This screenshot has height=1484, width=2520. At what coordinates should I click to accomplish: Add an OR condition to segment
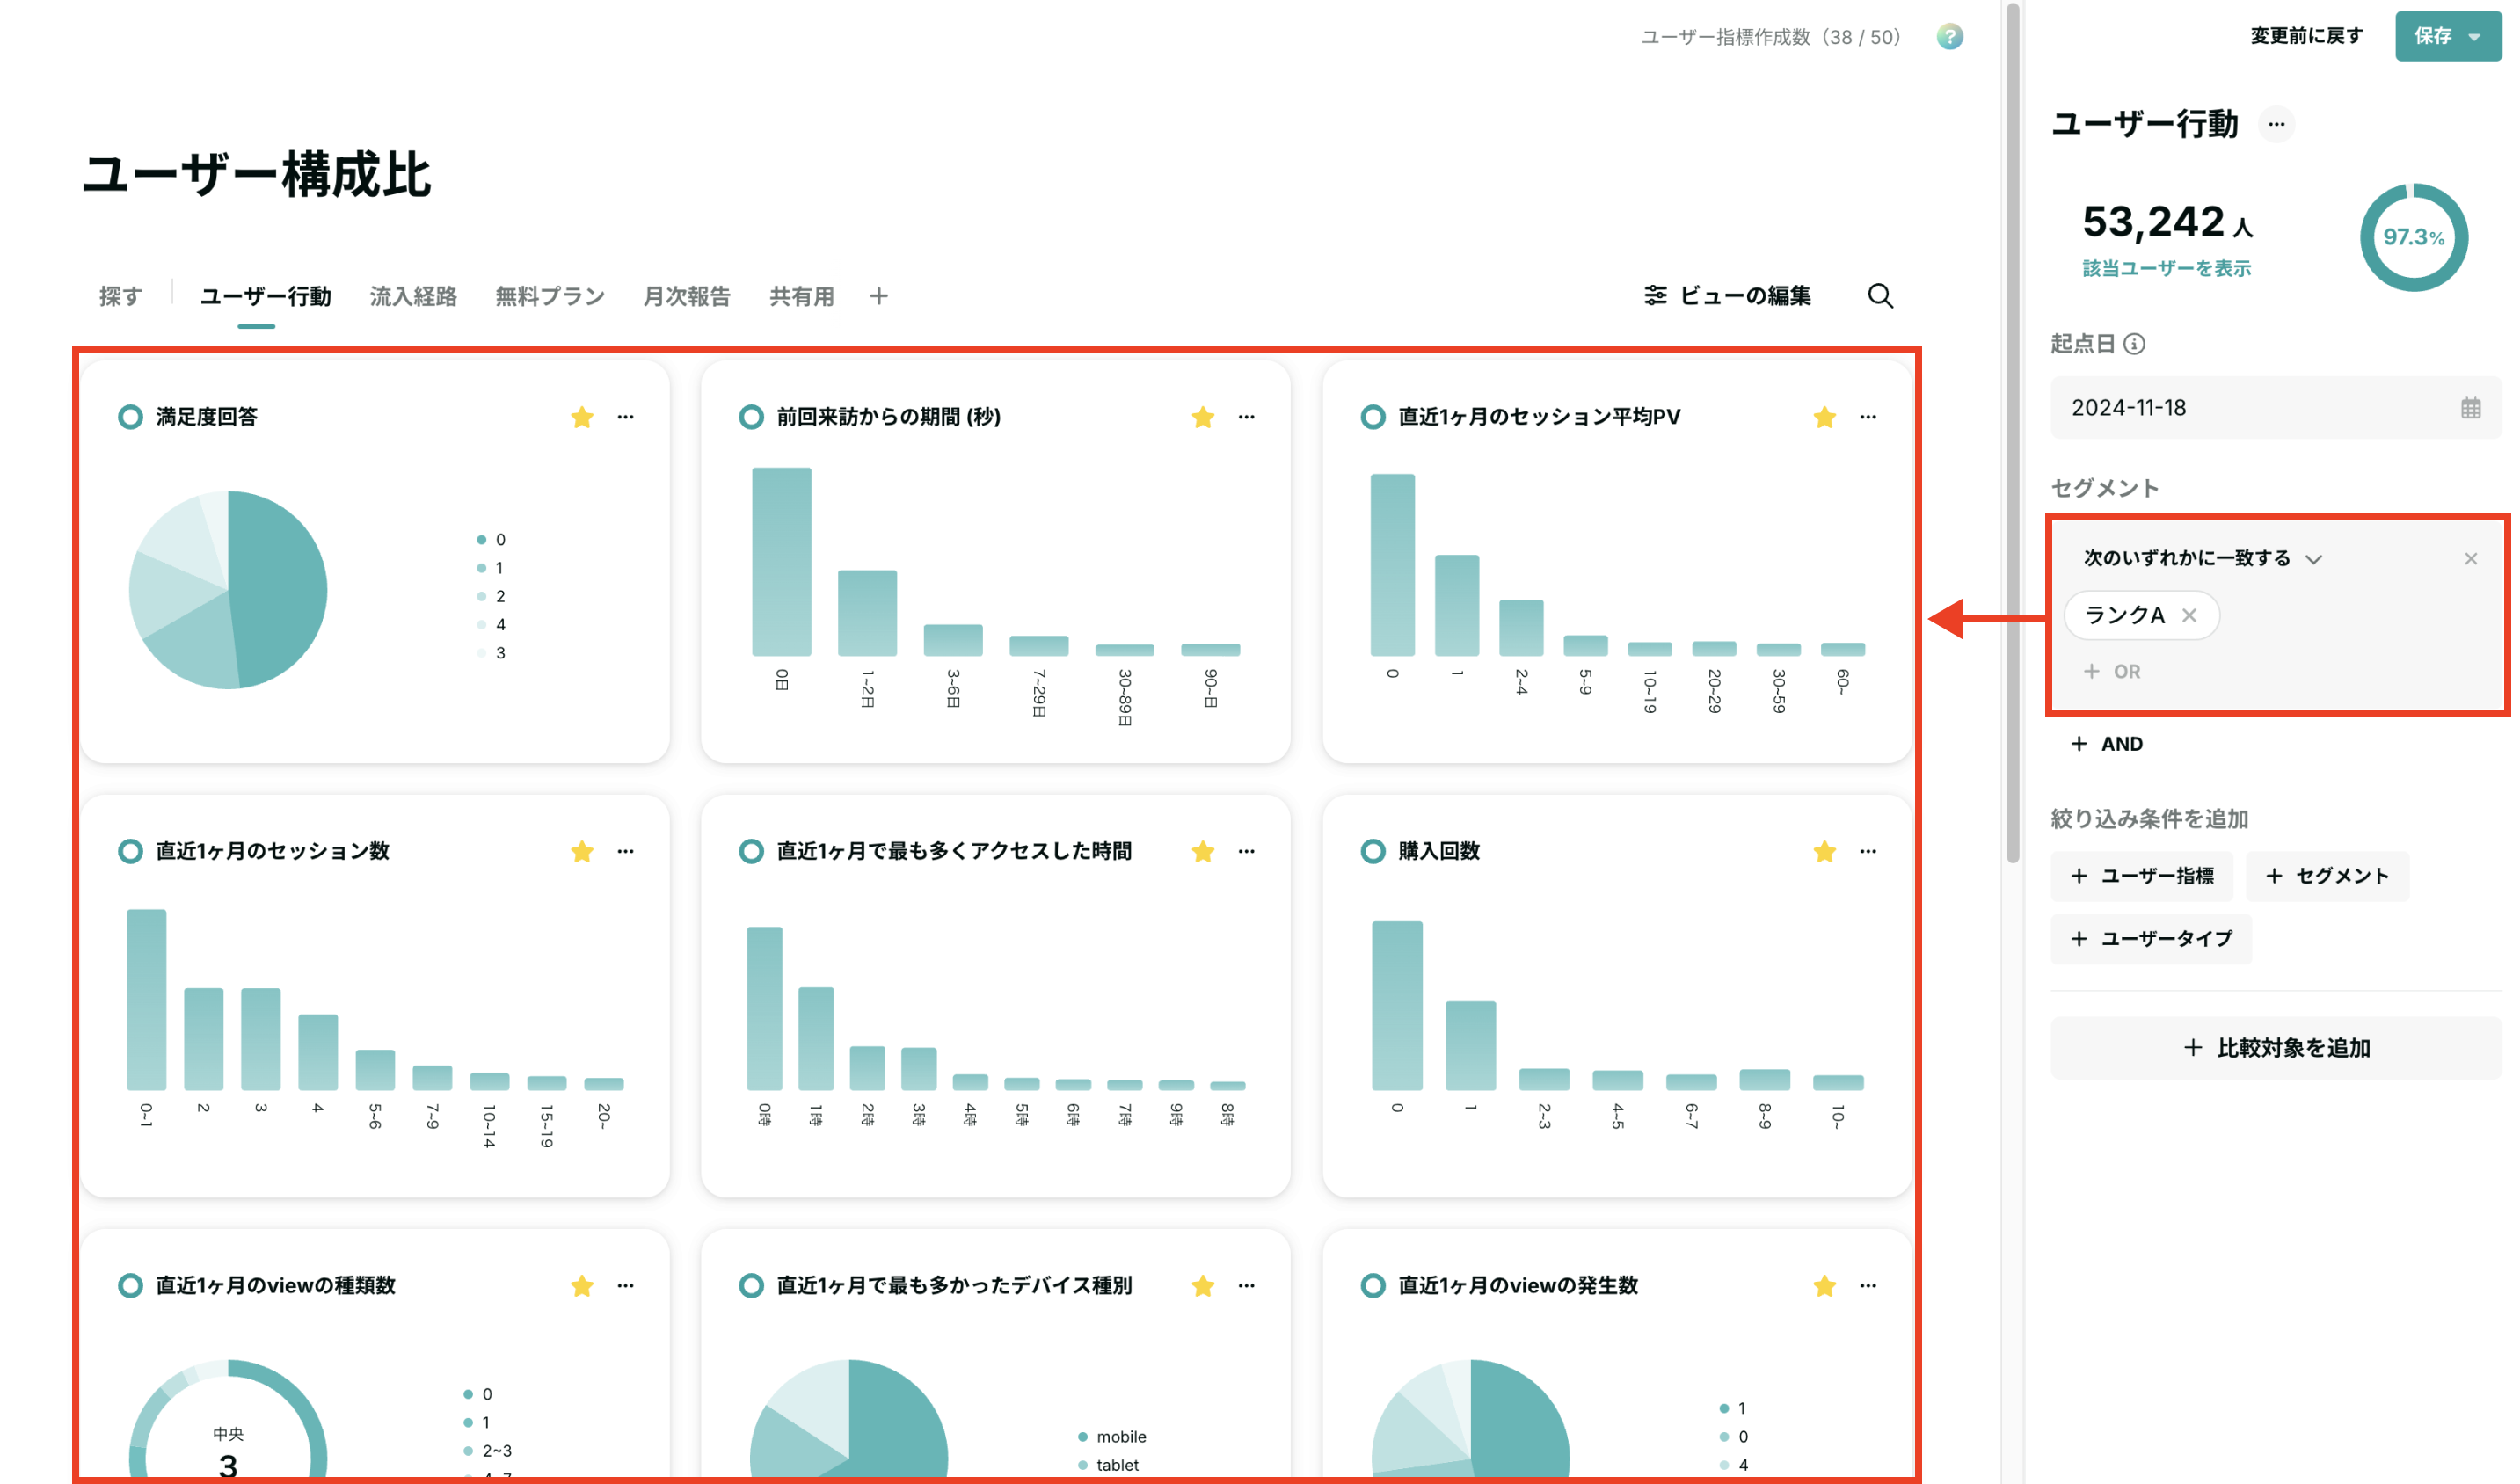[x=2111, y=671]
